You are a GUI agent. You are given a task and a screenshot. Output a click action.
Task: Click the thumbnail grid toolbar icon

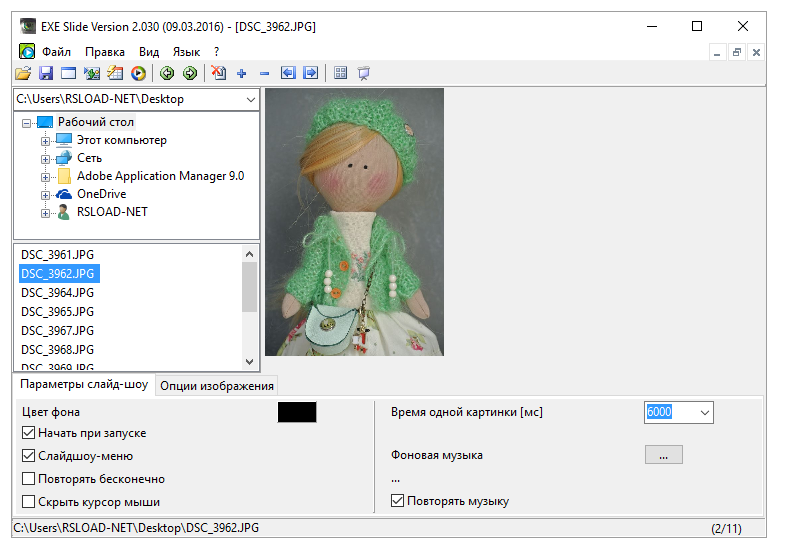341,73
